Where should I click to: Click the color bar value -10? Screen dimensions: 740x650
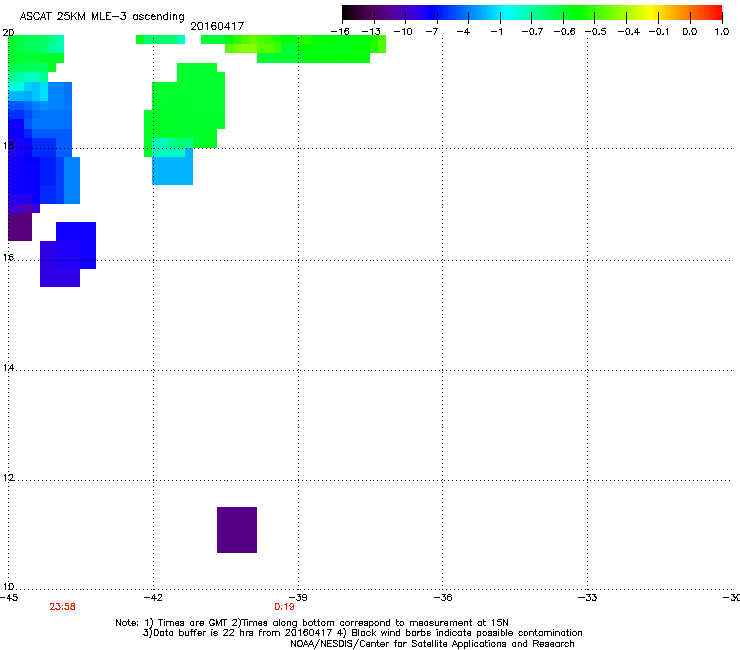coord(403,32)
